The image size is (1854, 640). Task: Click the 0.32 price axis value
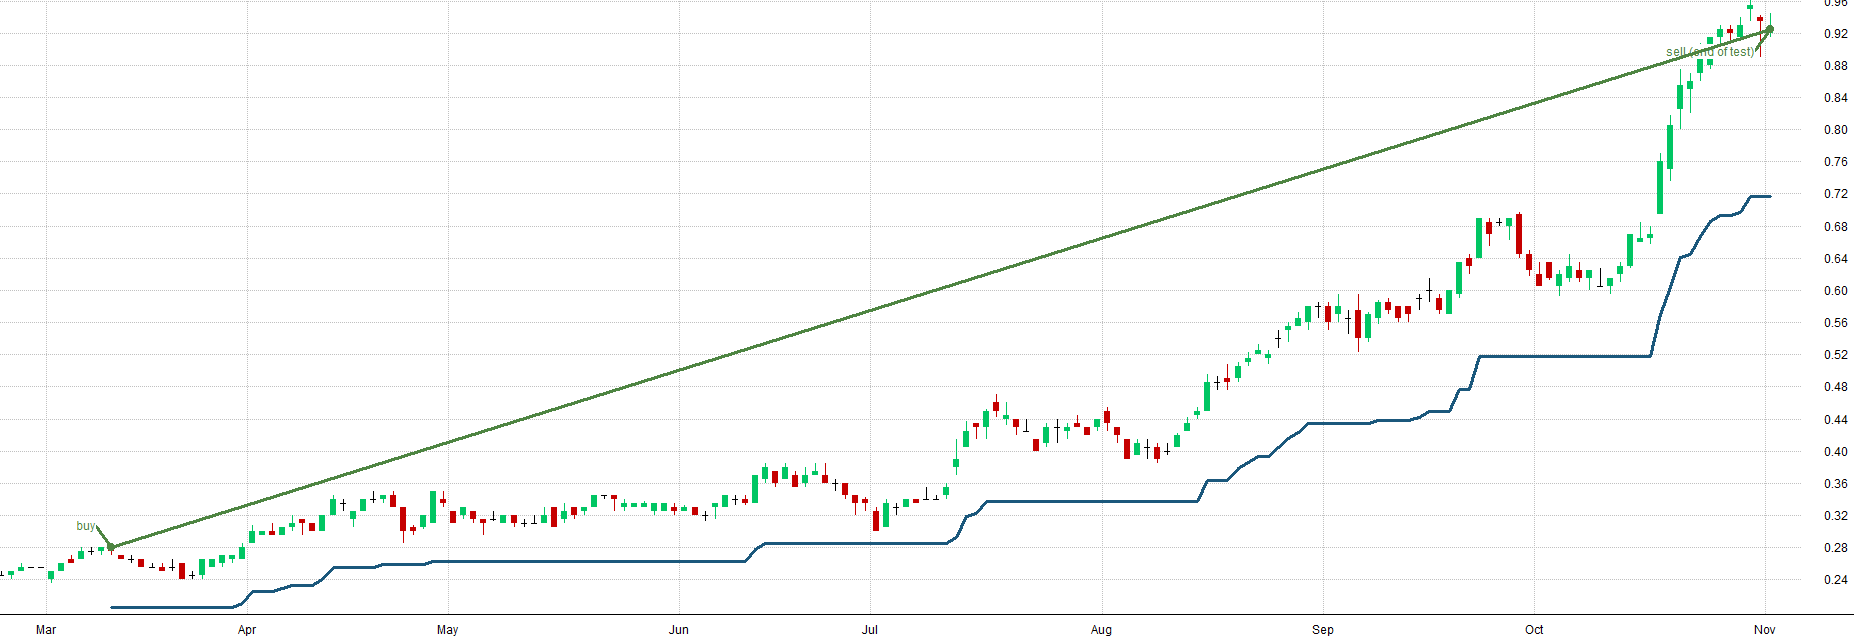[x=1836, y=516]
